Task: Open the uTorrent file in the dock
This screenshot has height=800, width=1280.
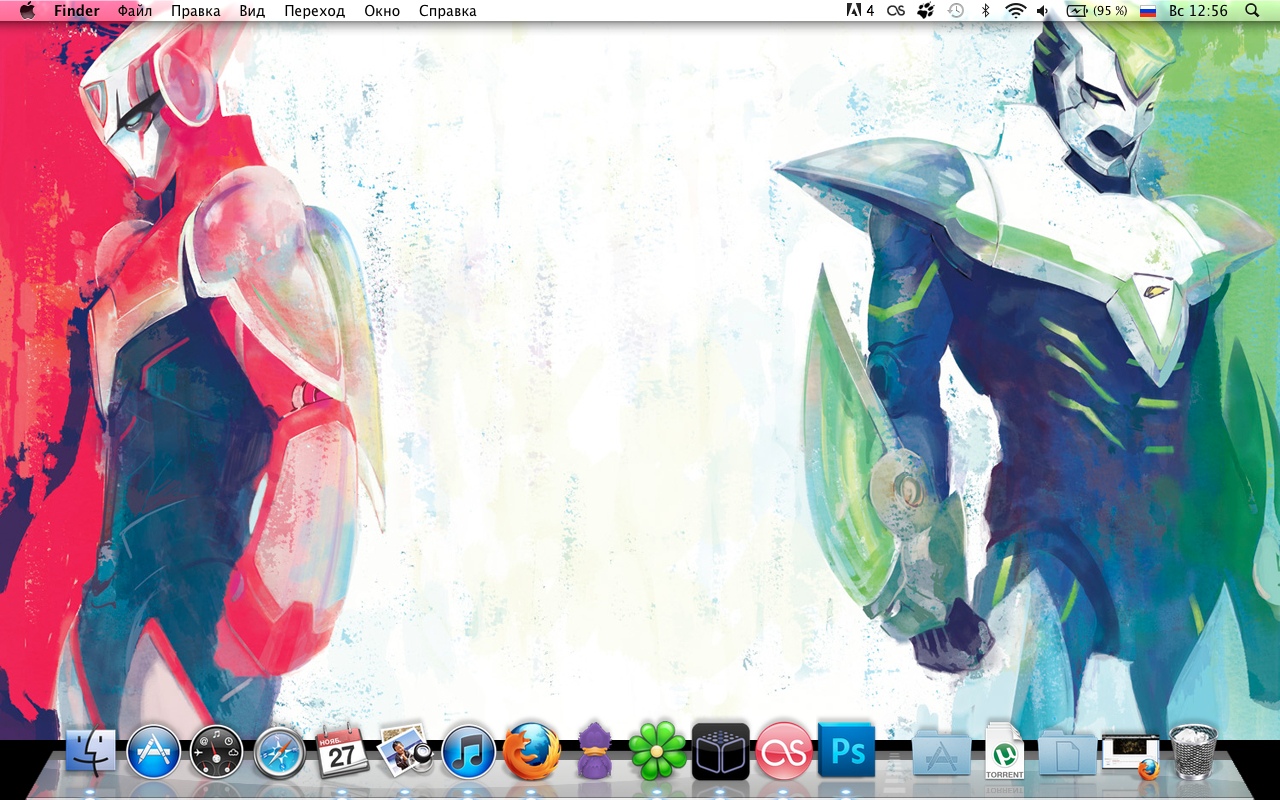Action: pyautogui.click(x=1004, y=752)
